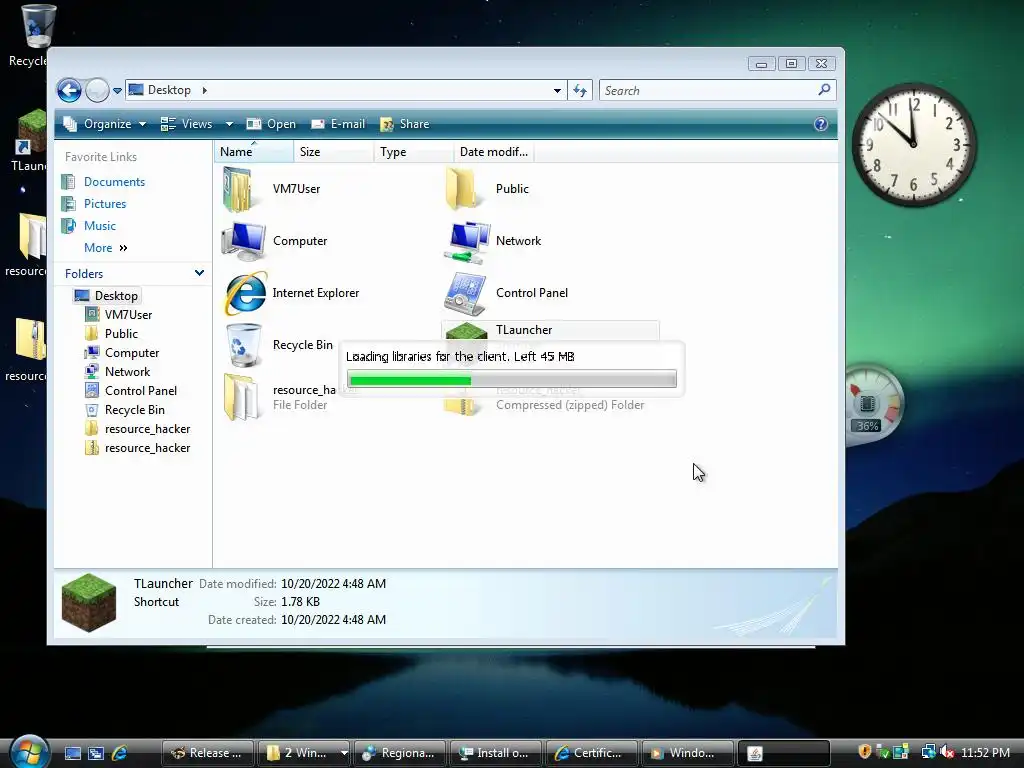
Task: Open the address bar history dropdown
Action: point(557,91)
